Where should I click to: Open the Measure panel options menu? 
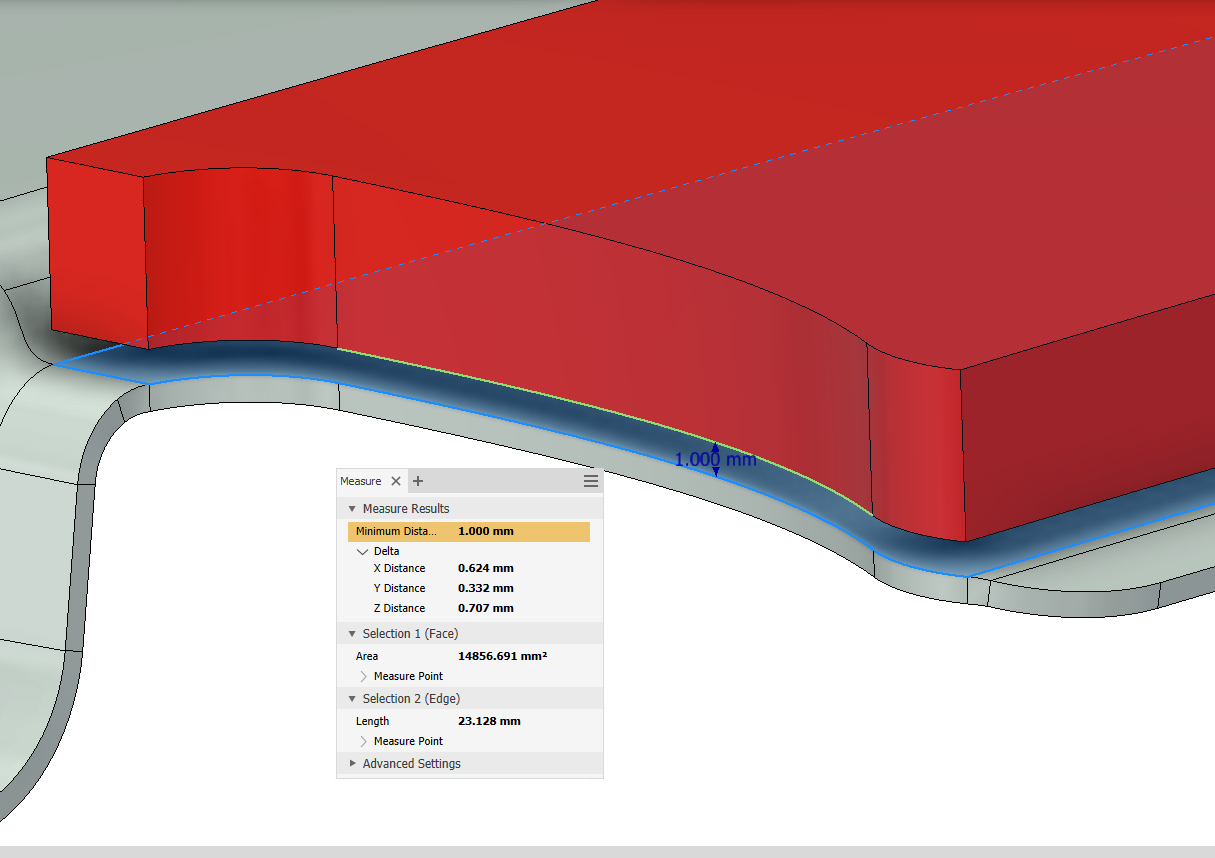click(x=591, y=481)
